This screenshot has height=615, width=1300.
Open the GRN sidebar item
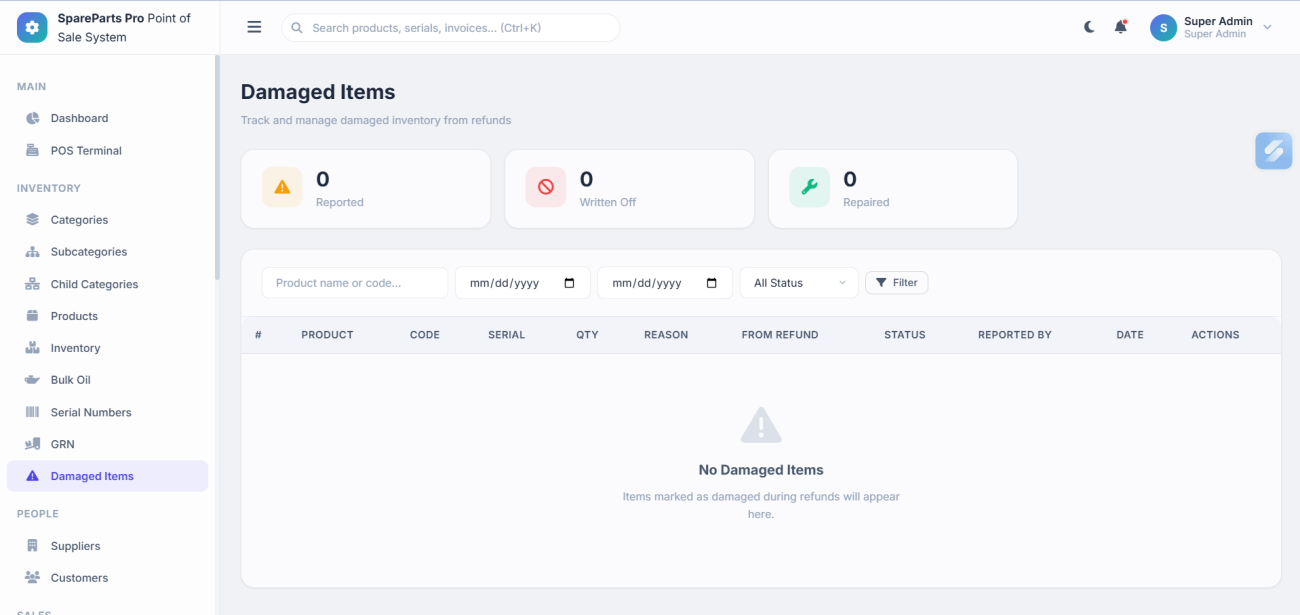(x=108, y=444)
